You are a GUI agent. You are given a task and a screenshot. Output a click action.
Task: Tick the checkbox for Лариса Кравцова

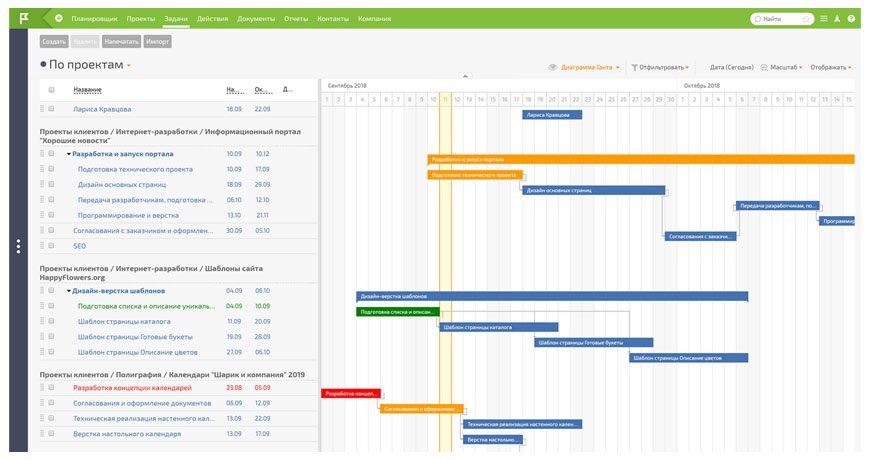tap(51, 109)
